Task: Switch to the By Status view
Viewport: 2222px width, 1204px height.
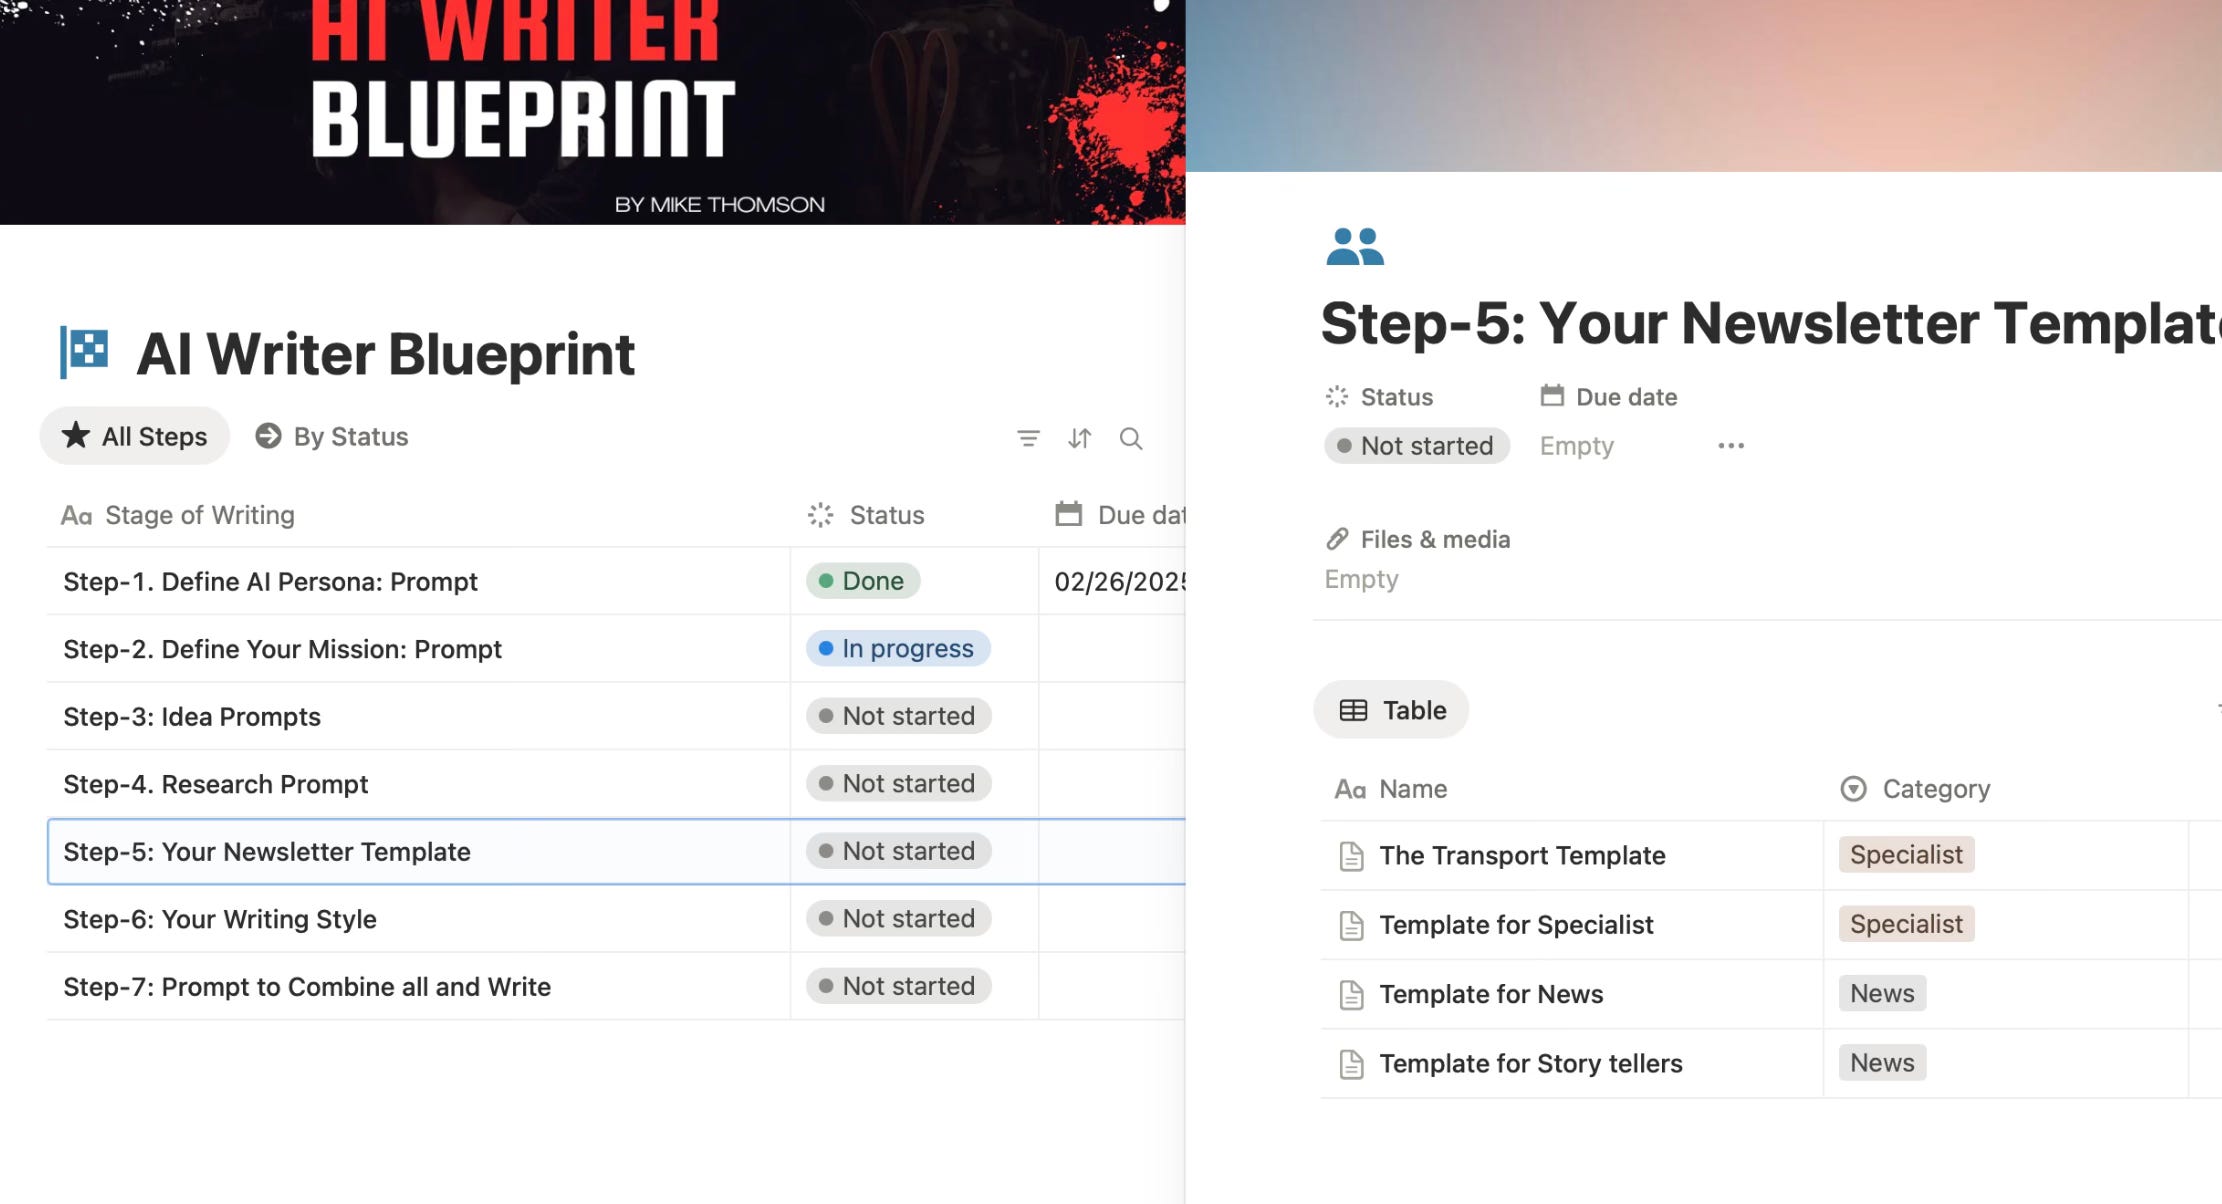Action: click(x=332, y=437)
